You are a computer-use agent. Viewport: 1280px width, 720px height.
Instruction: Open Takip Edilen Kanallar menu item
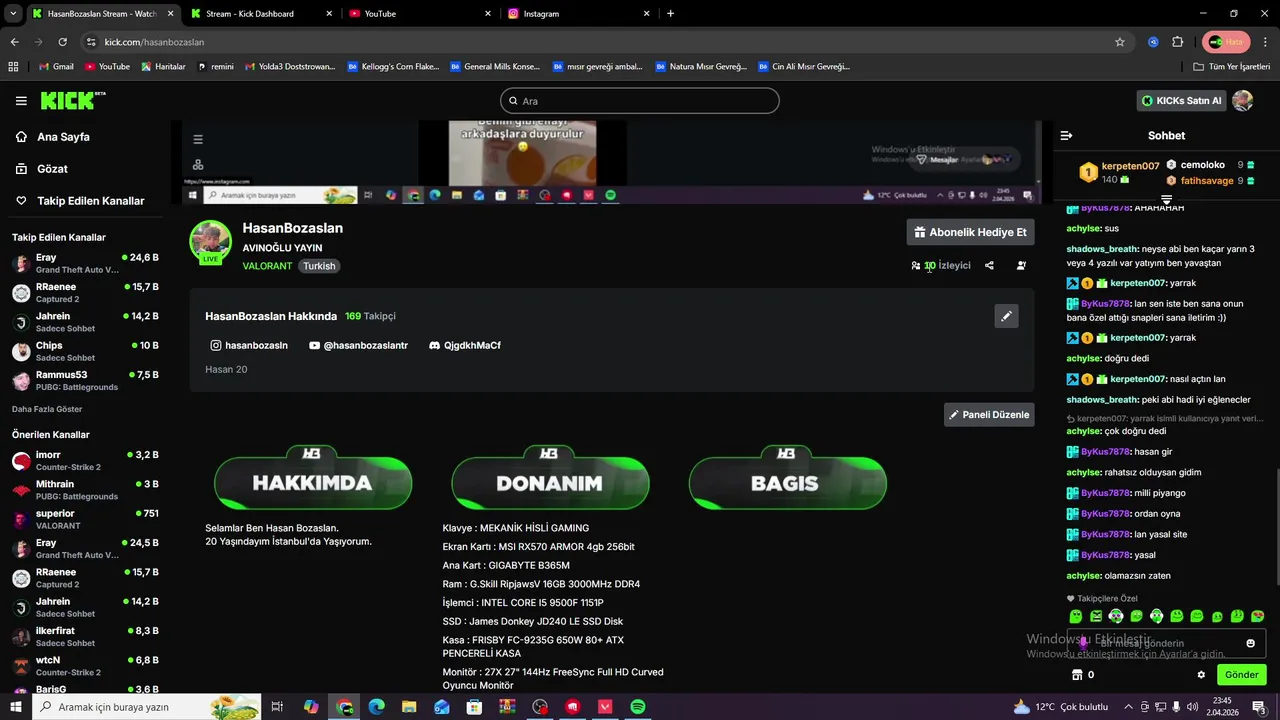click(x=80, y=201)
